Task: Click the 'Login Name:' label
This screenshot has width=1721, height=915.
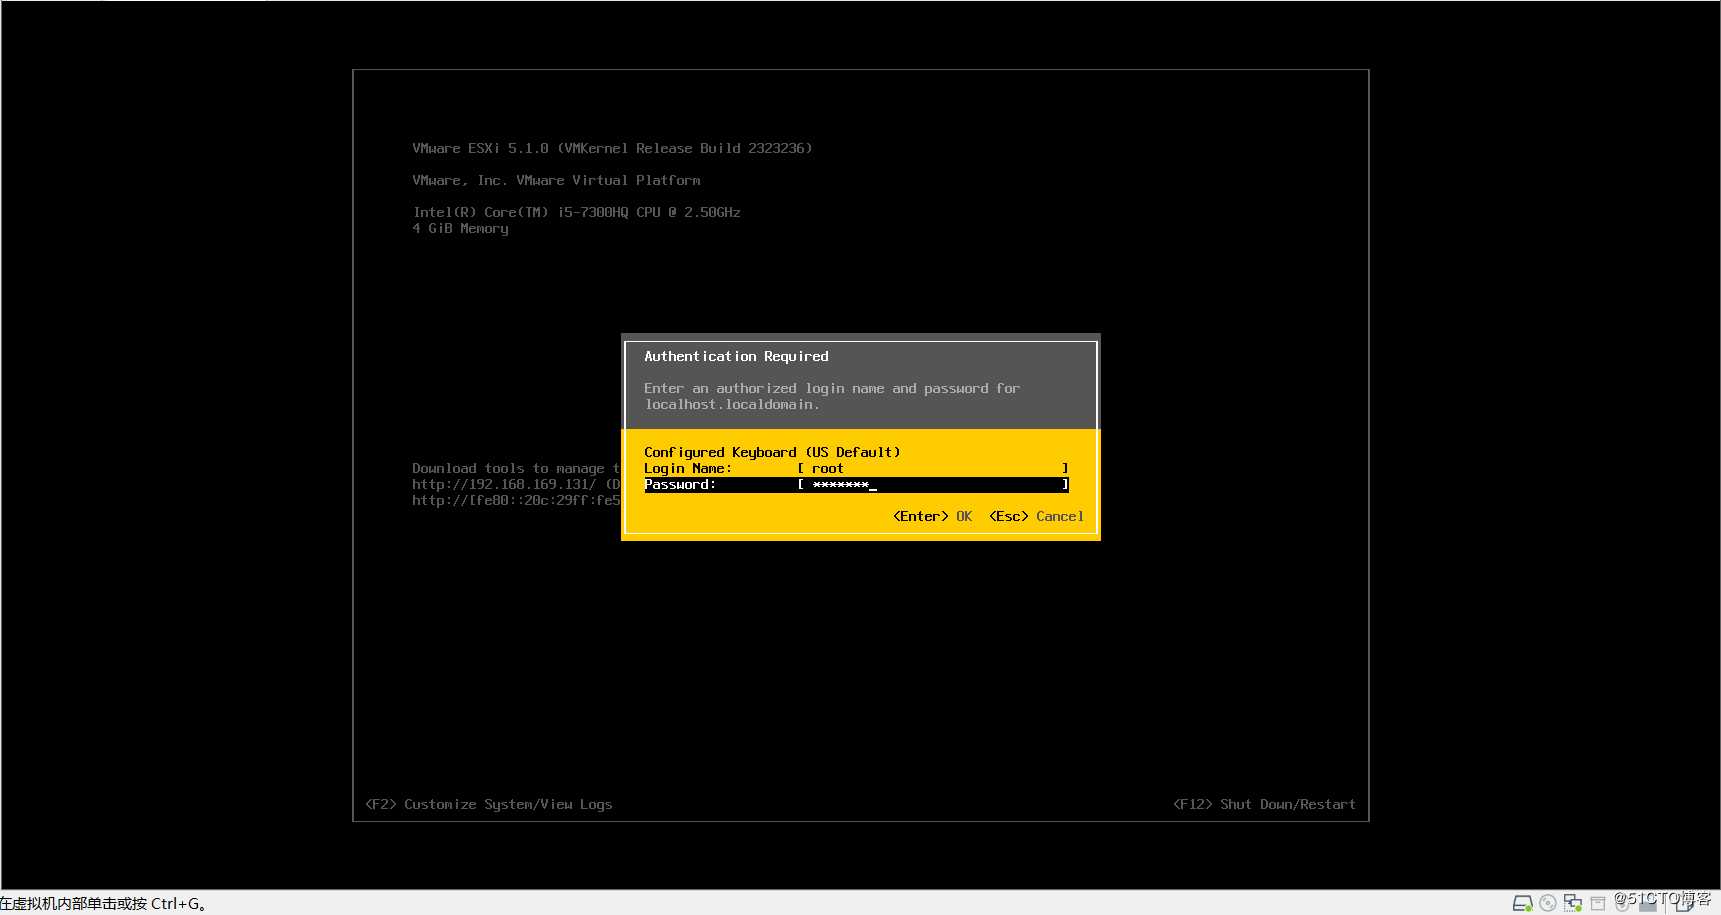Action: coord(688,468)
